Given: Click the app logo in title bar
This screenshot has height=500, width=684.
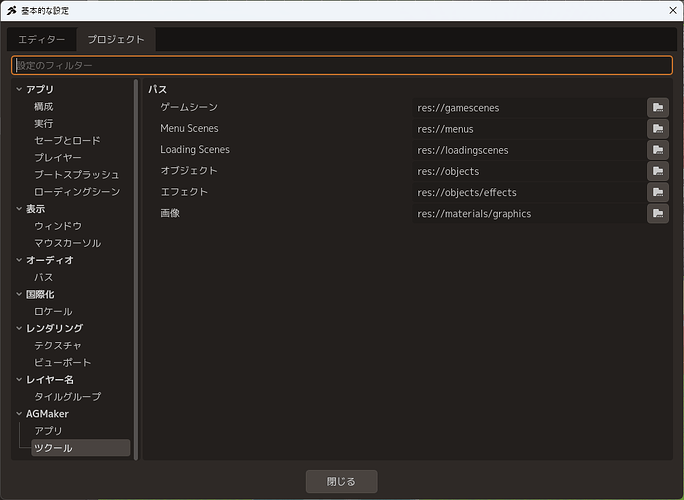Looking at the screenshot, I should coord(11,10).
